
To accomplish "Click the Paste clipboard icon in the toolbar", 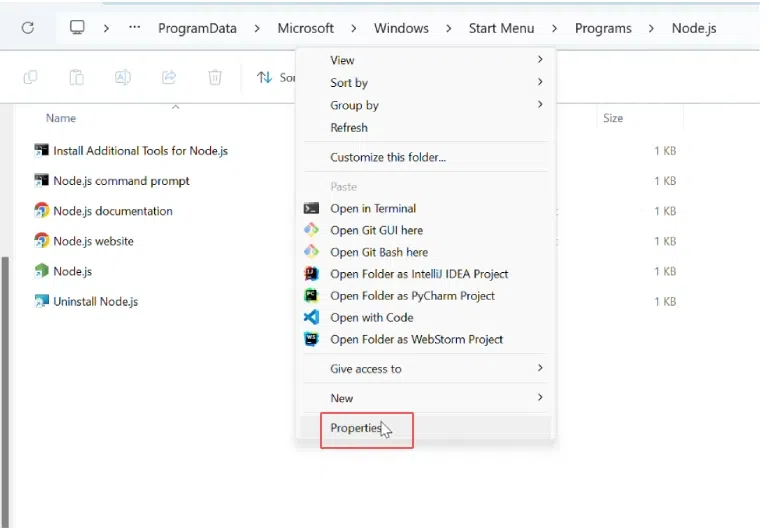I will tap(77, 77).
